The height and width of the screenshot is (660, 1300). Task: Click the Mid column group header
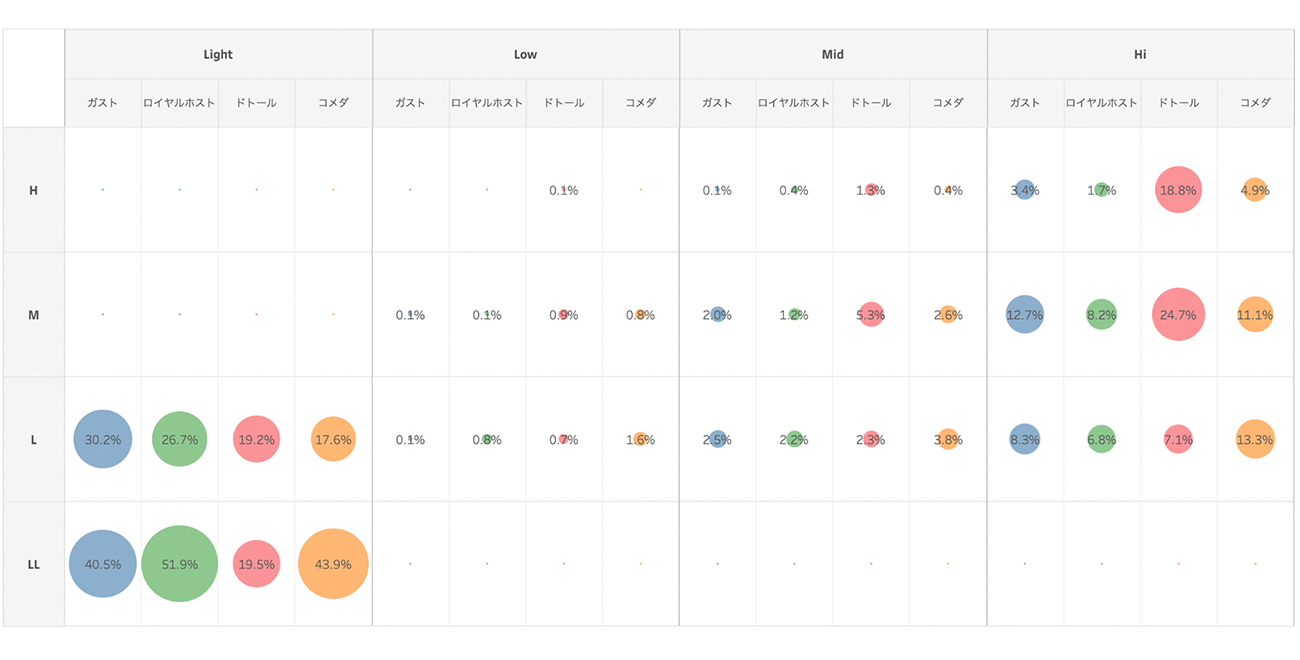tap(833, 55)
